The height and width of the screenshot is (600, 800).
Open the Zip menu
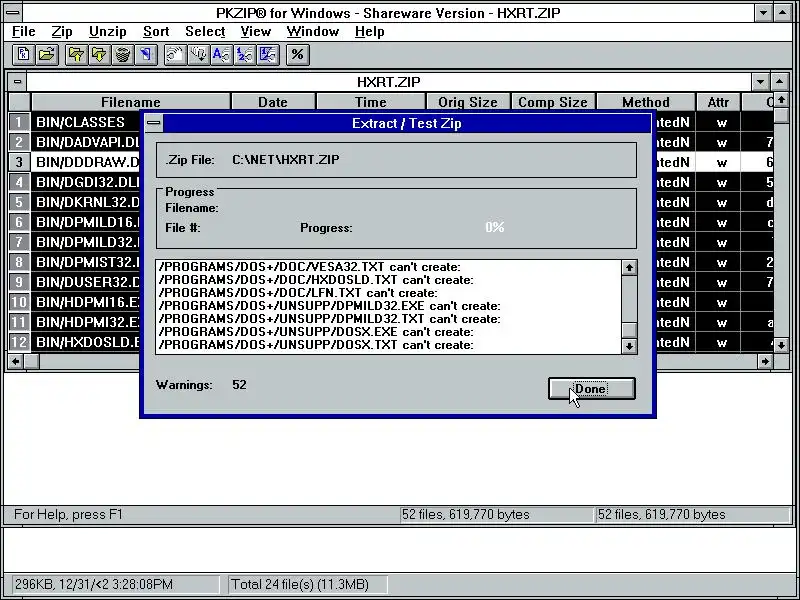(x=62, y=32)
